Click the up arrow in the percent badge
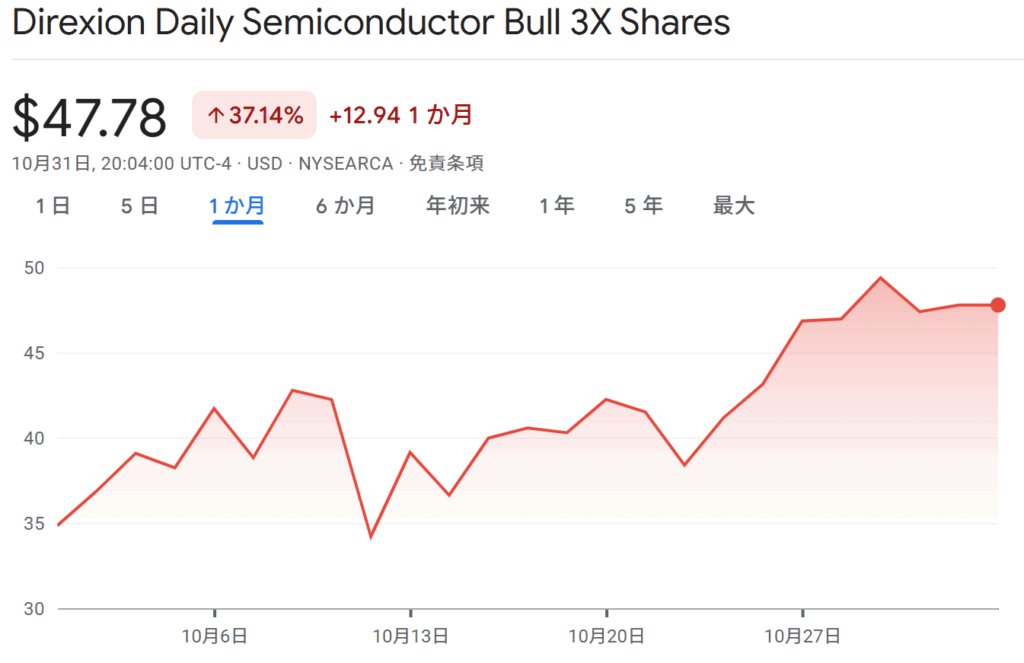This screenshot has width=1024, height=663. pyautogui.click(x=214, y=116)
